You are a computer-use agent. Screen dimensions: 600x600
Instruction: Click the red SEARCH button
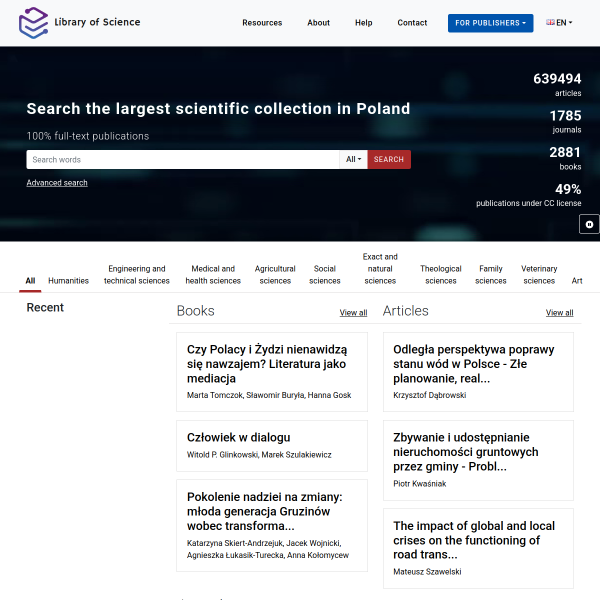[389, 159]
